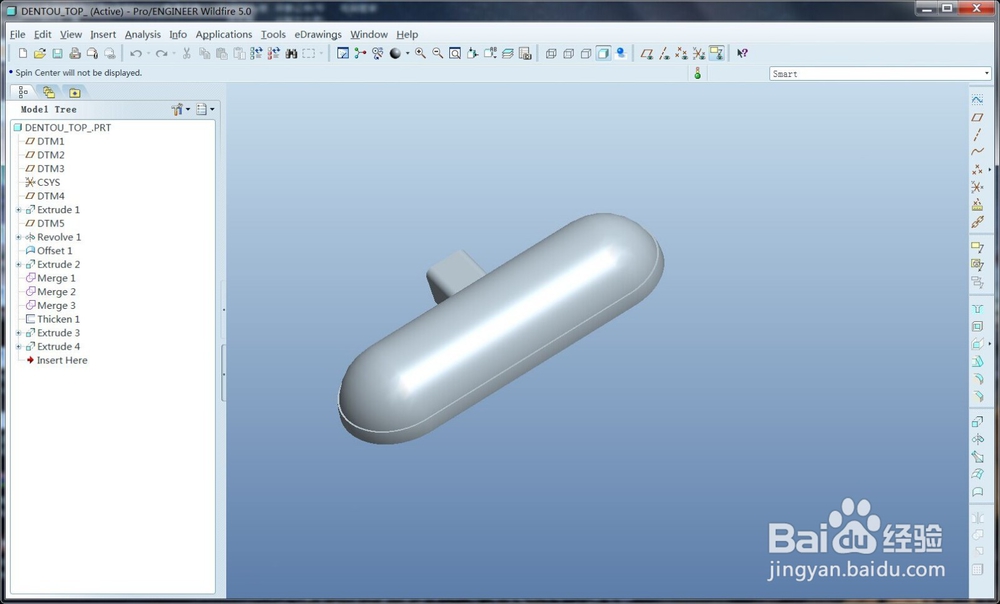Switch to the Folder Browser navigator tab
Image resolution: width=1000 pixels, height=604 pixels.
click(x=48, y=92)
